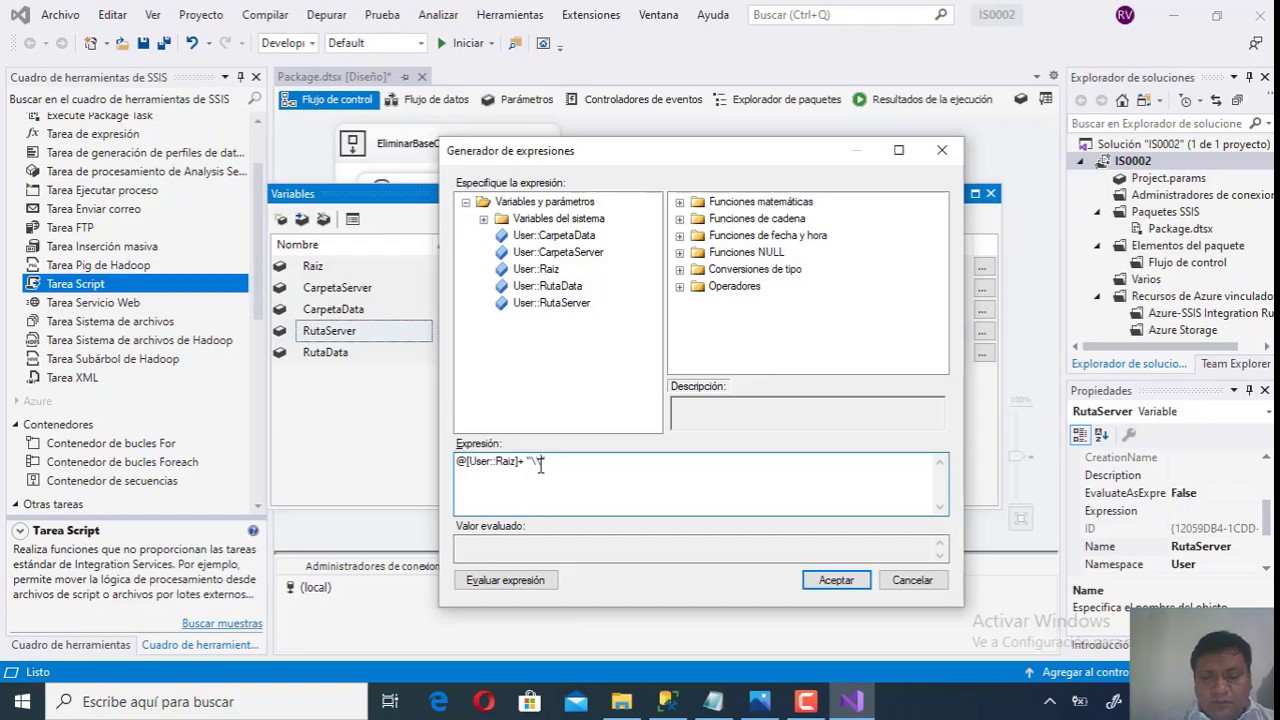
Task: Click Windows Start button
Action: 22,702
